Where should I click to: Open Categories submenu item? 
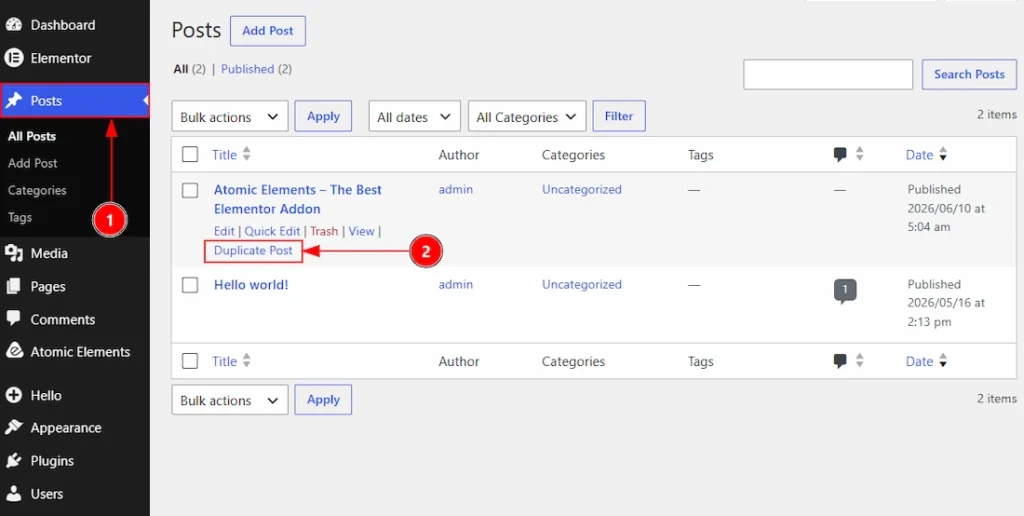point(37,190)
